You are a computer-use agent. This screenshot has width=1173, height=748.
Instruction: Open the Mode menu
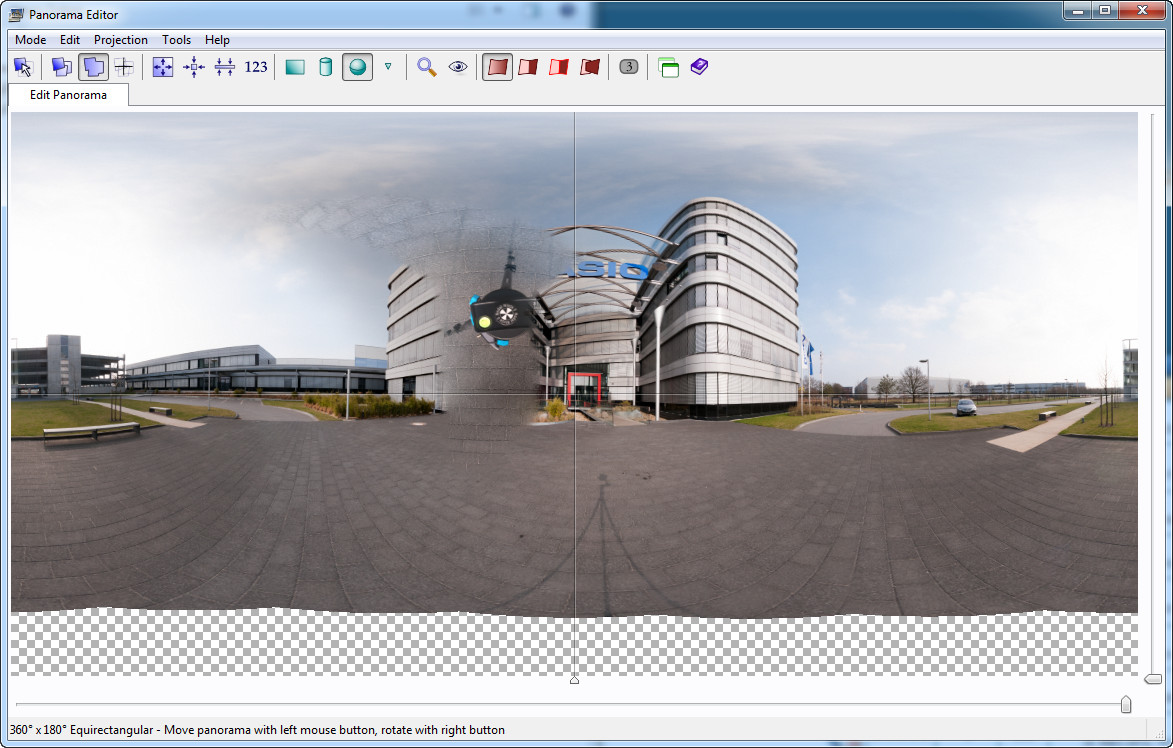(x=30, y=40)
